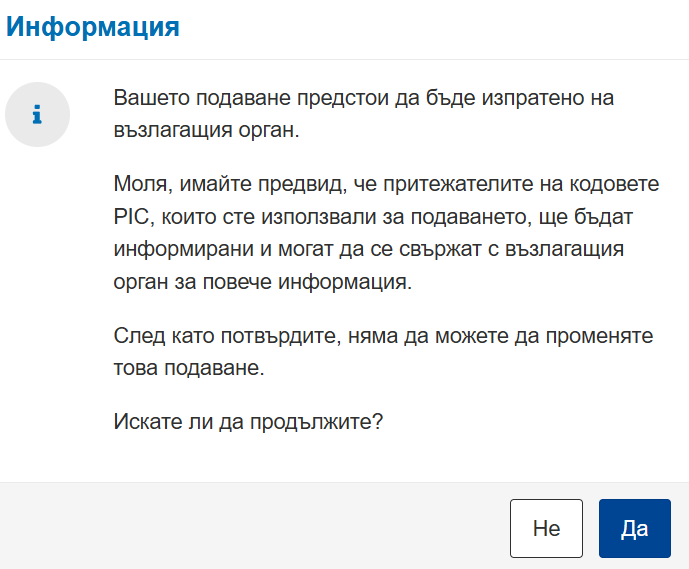Click the Информация dialog title
Image resolution: width=689 pixels, height=569 pixels.
tap(93, 27)
